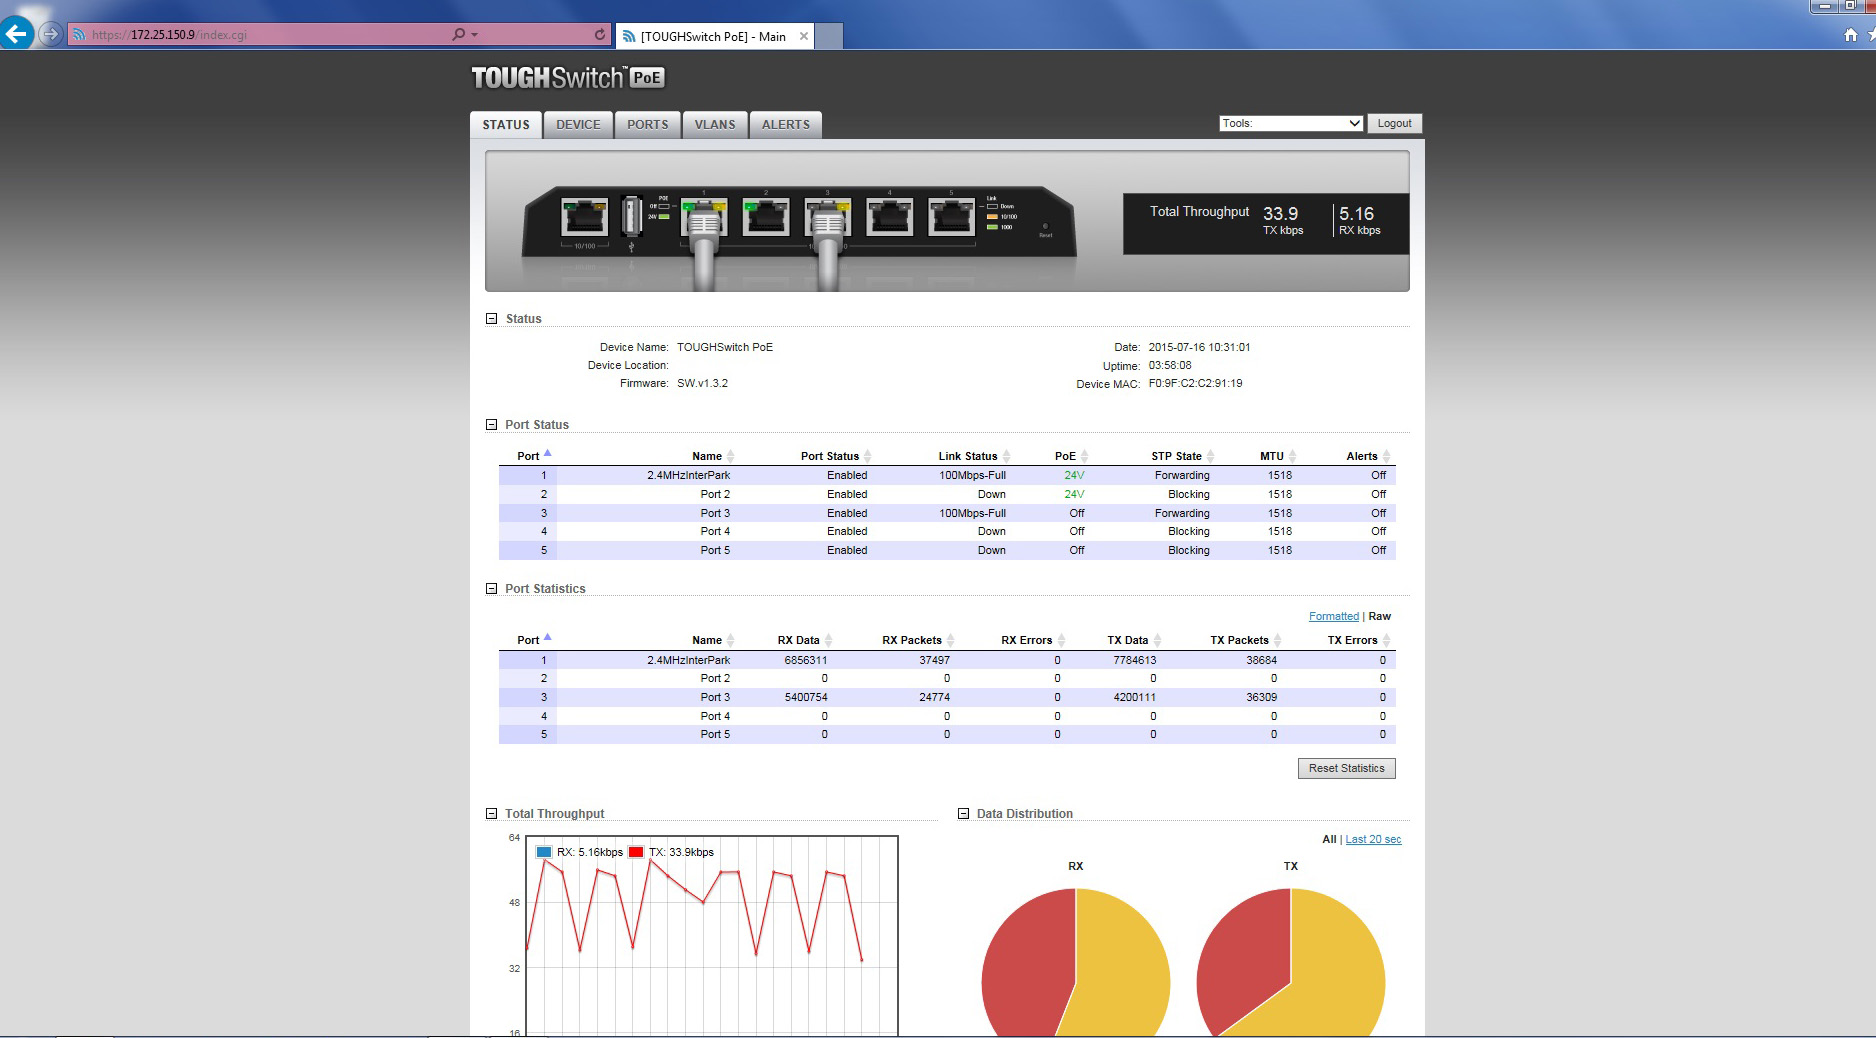Screen dimensions: 1876x1038
Task: Click TX Packets value 38684
Action: tap(1261, 660)
